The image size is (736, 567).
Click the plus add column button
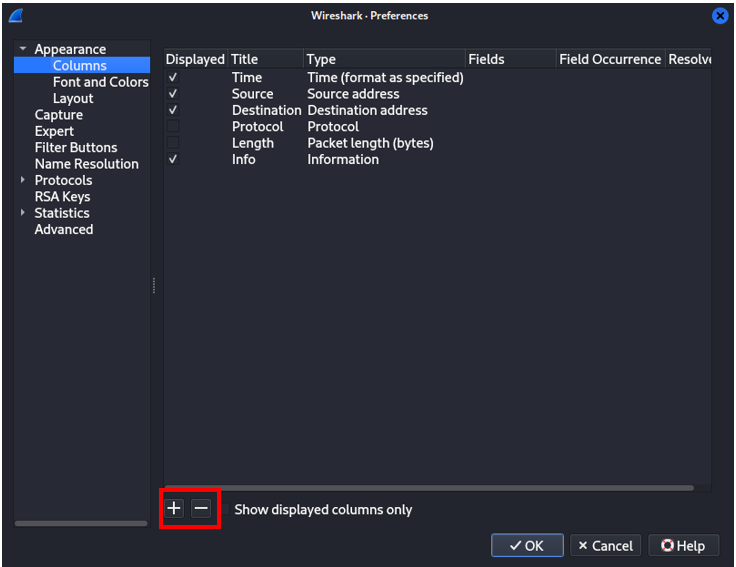[174, 508]
